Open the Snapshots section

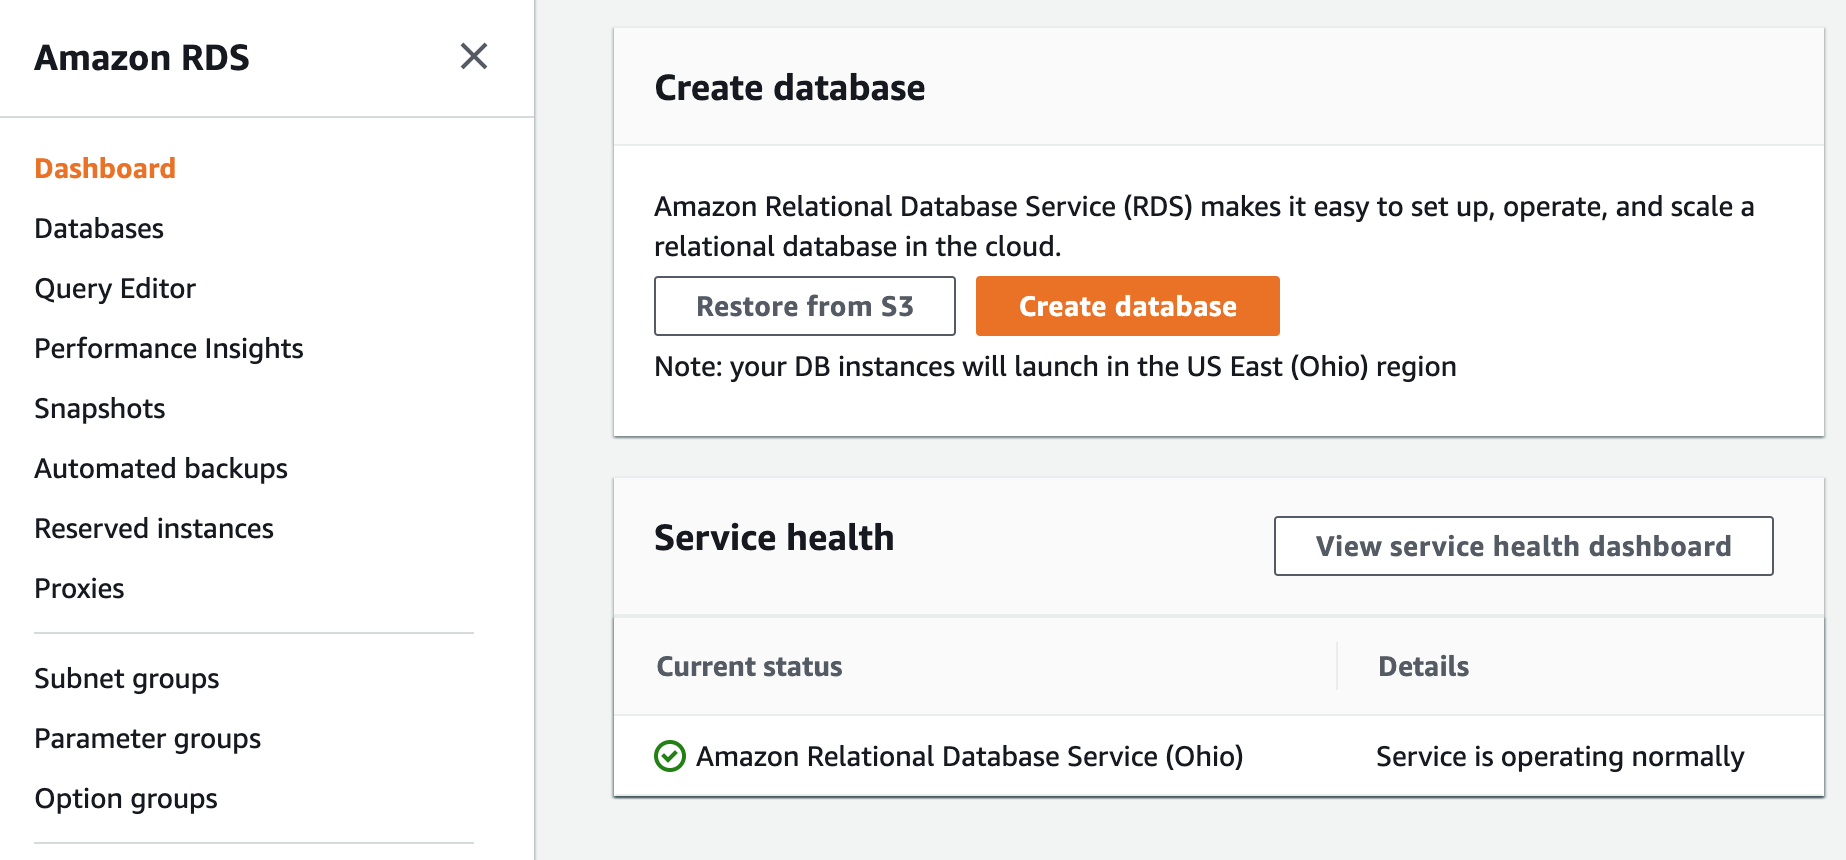pos(100,408)
